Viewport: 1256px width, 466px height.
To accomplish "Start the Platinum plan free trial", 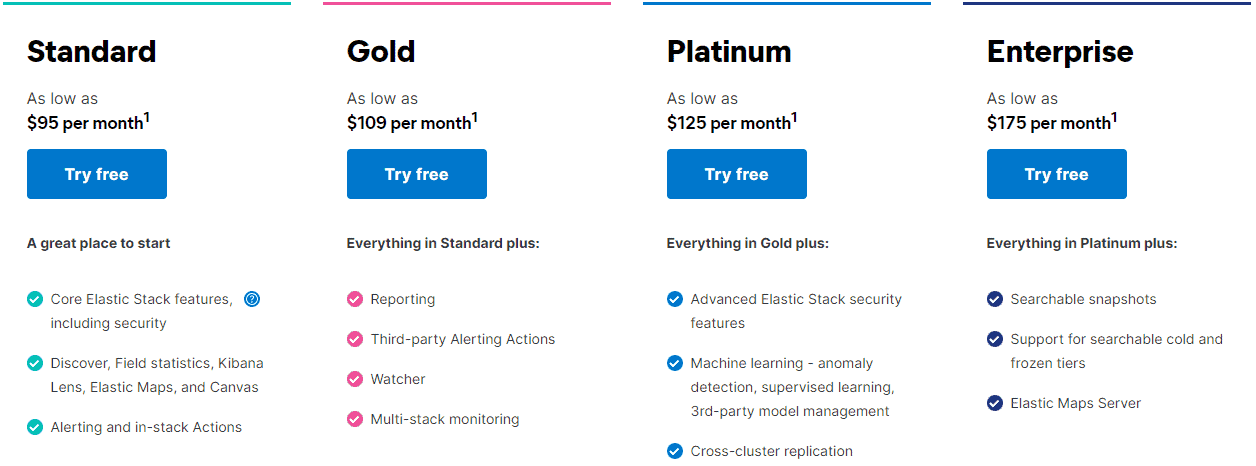I will [x=737, y=174].
